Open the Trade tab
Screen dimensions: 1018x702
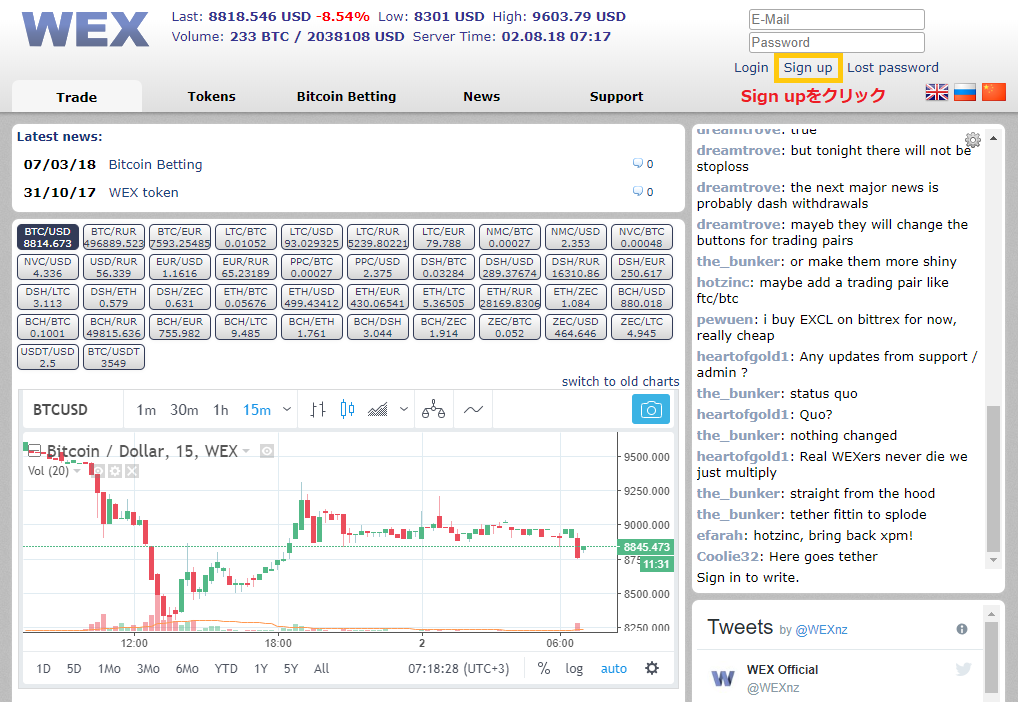click(x=77, y=97)
